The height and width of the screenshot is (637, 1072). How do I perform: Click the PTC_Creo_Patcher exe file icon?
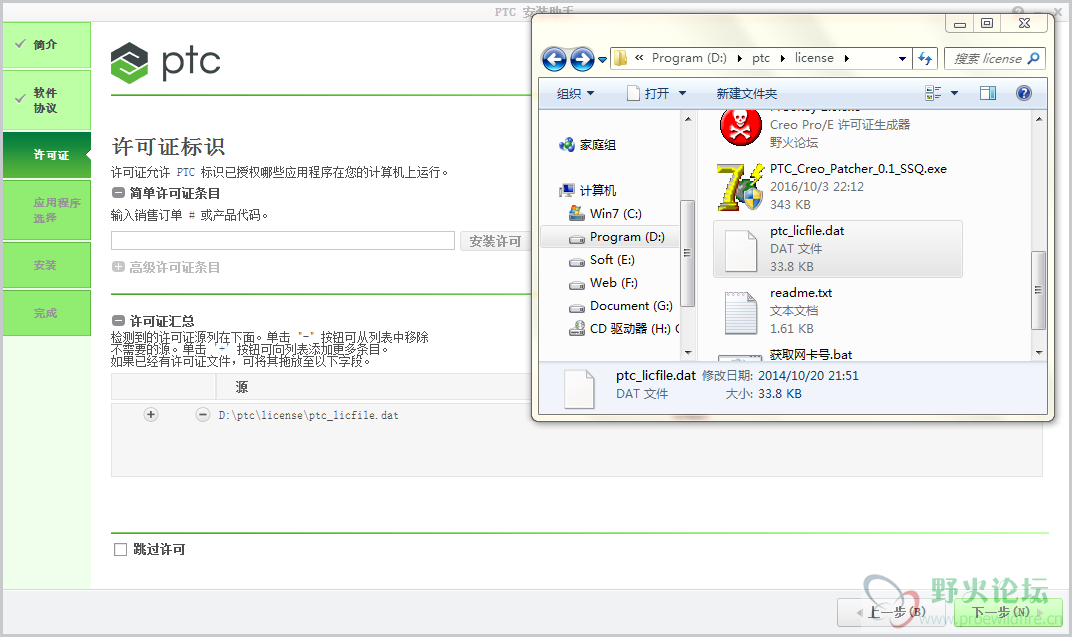[x=740, y=187]
